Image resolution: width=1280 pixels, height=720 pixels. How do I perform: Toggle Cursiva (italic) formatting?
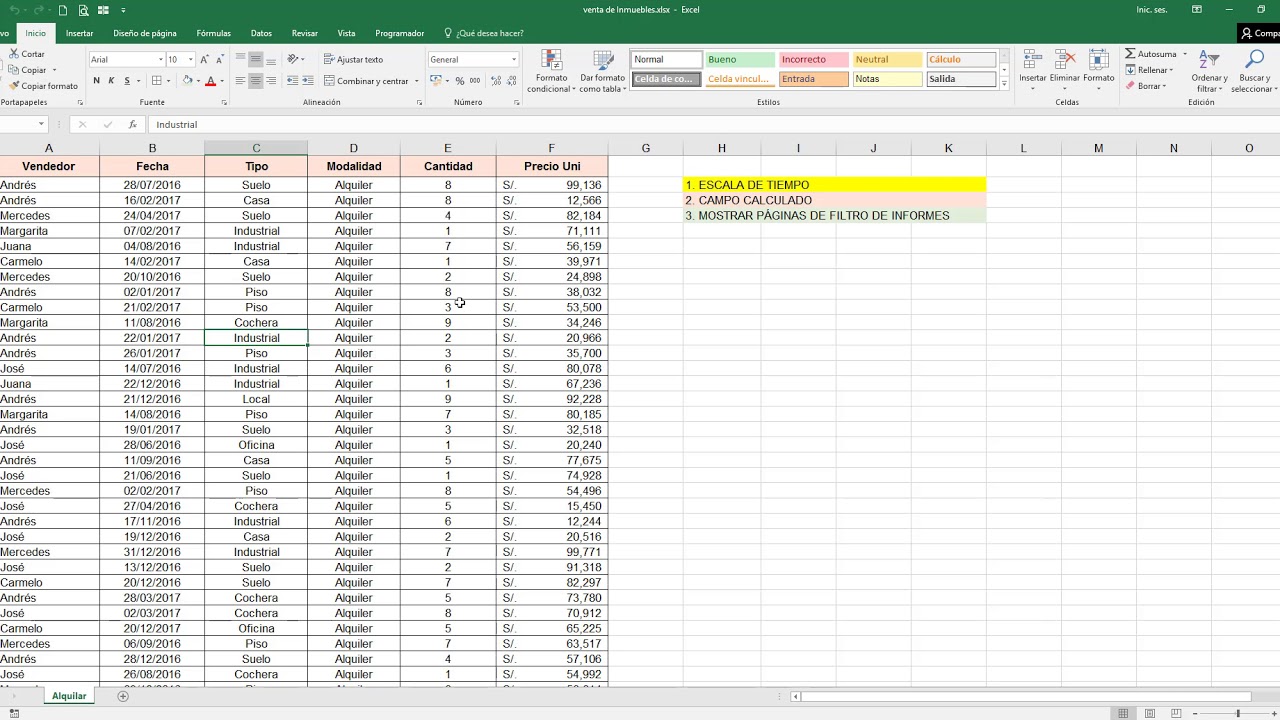tap(111, 81)
